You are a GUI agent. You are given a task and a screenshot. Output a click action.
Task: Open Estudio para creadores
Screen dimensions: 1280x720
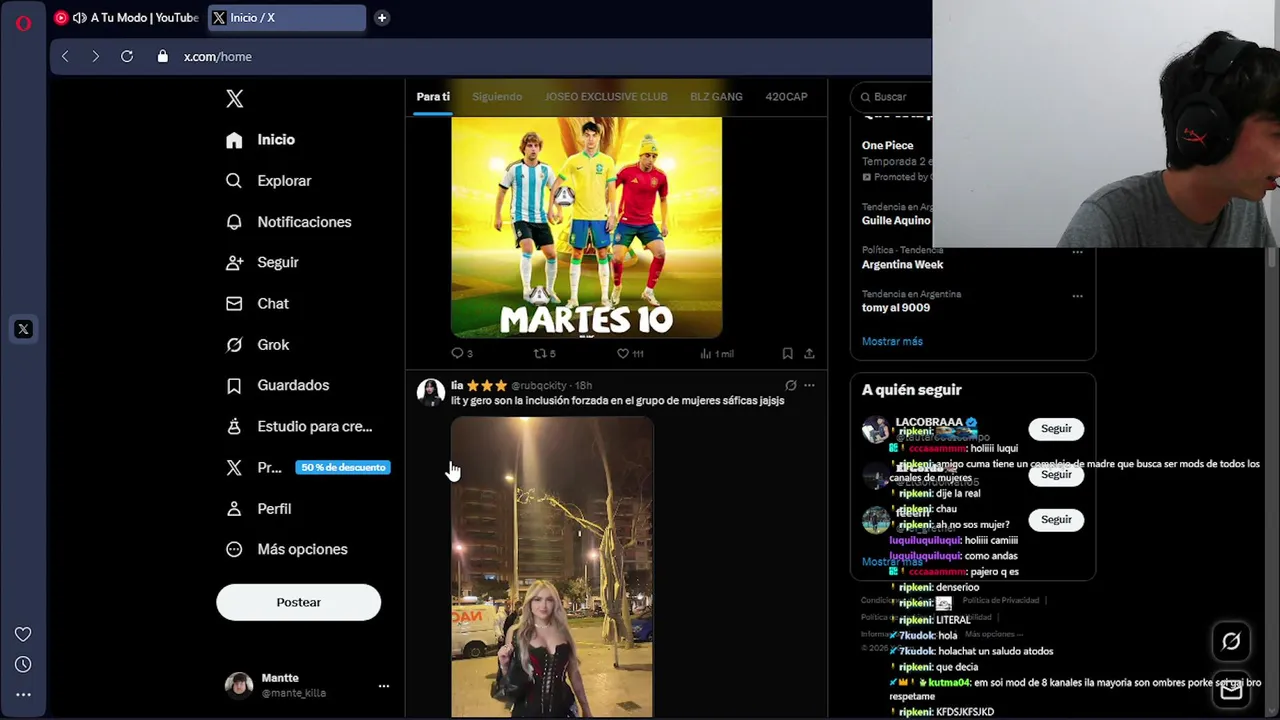point(300,427)
